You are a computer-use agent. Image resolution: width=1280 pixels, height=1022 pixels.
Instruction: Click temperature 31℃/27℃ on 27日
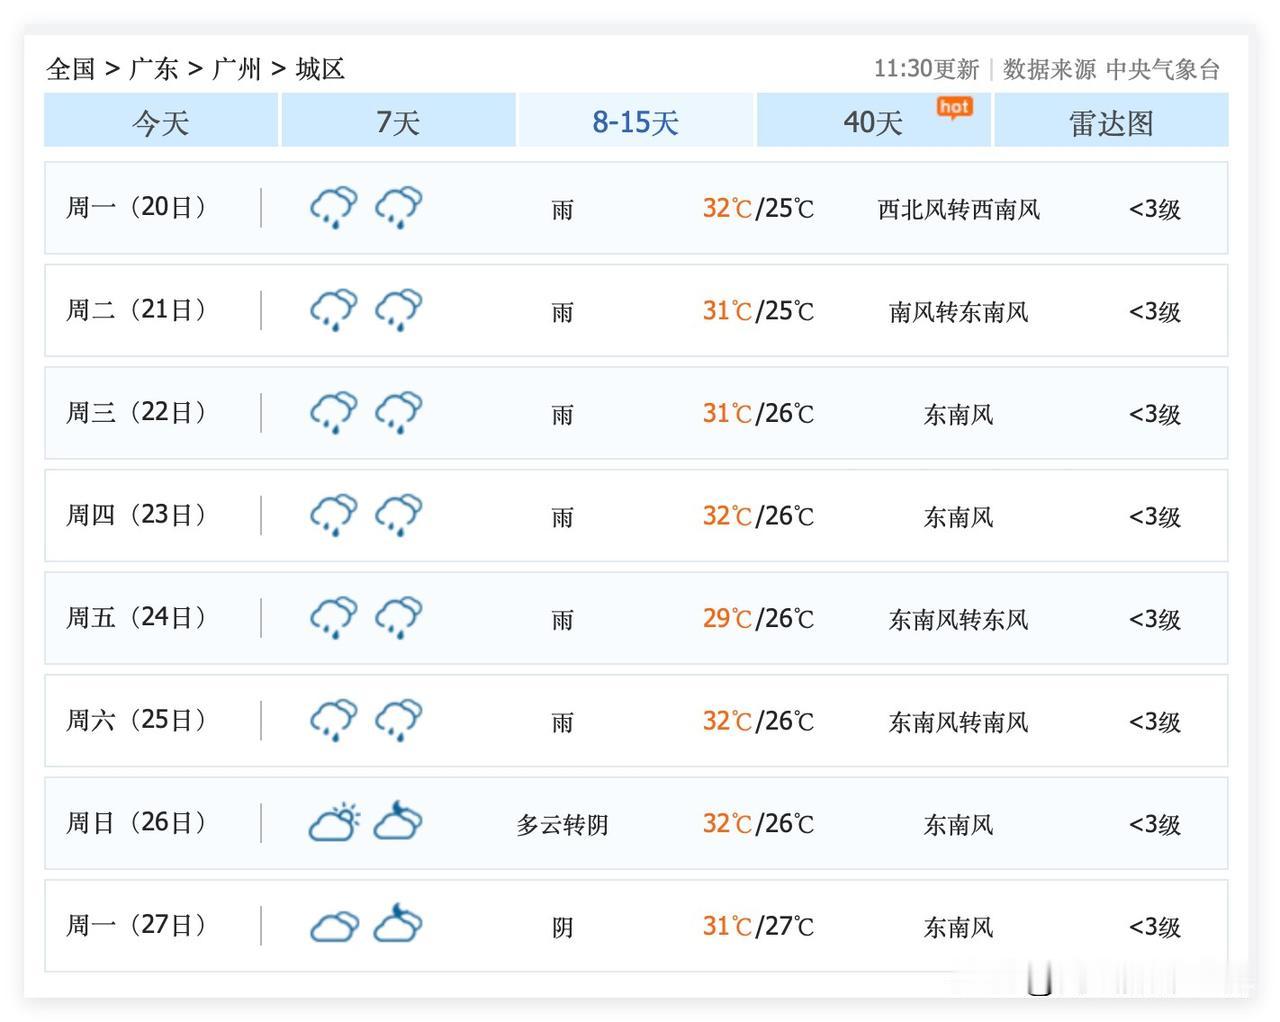[x=758, y=926]
